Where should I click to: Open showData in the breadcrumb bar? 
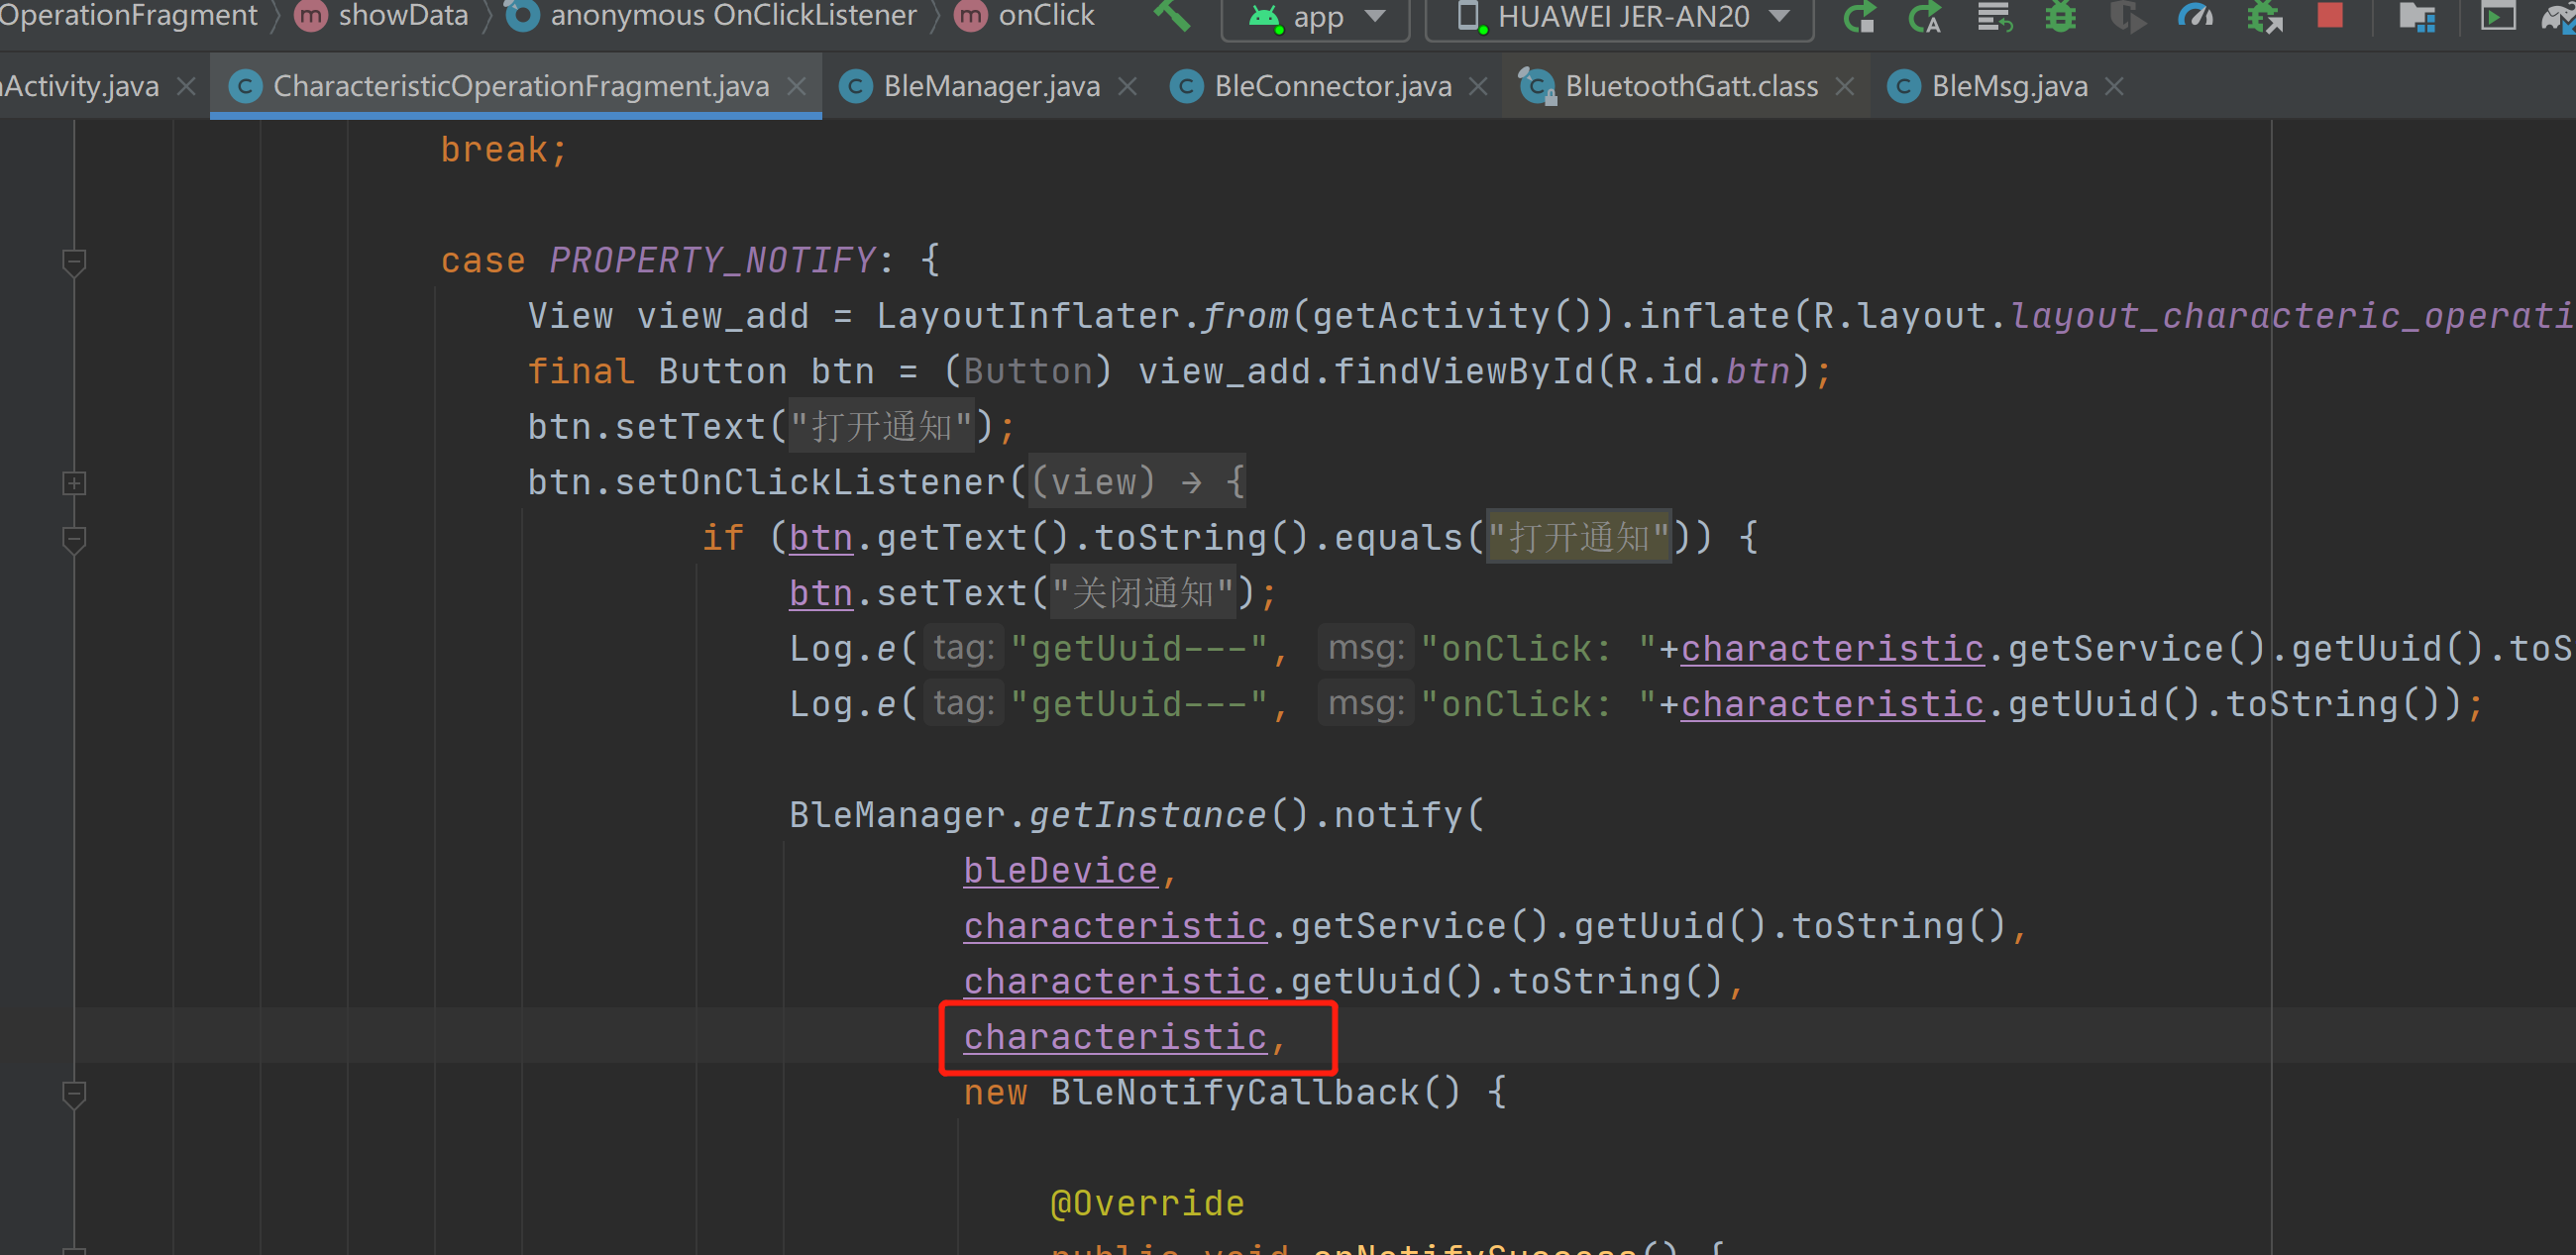(400, 16)
